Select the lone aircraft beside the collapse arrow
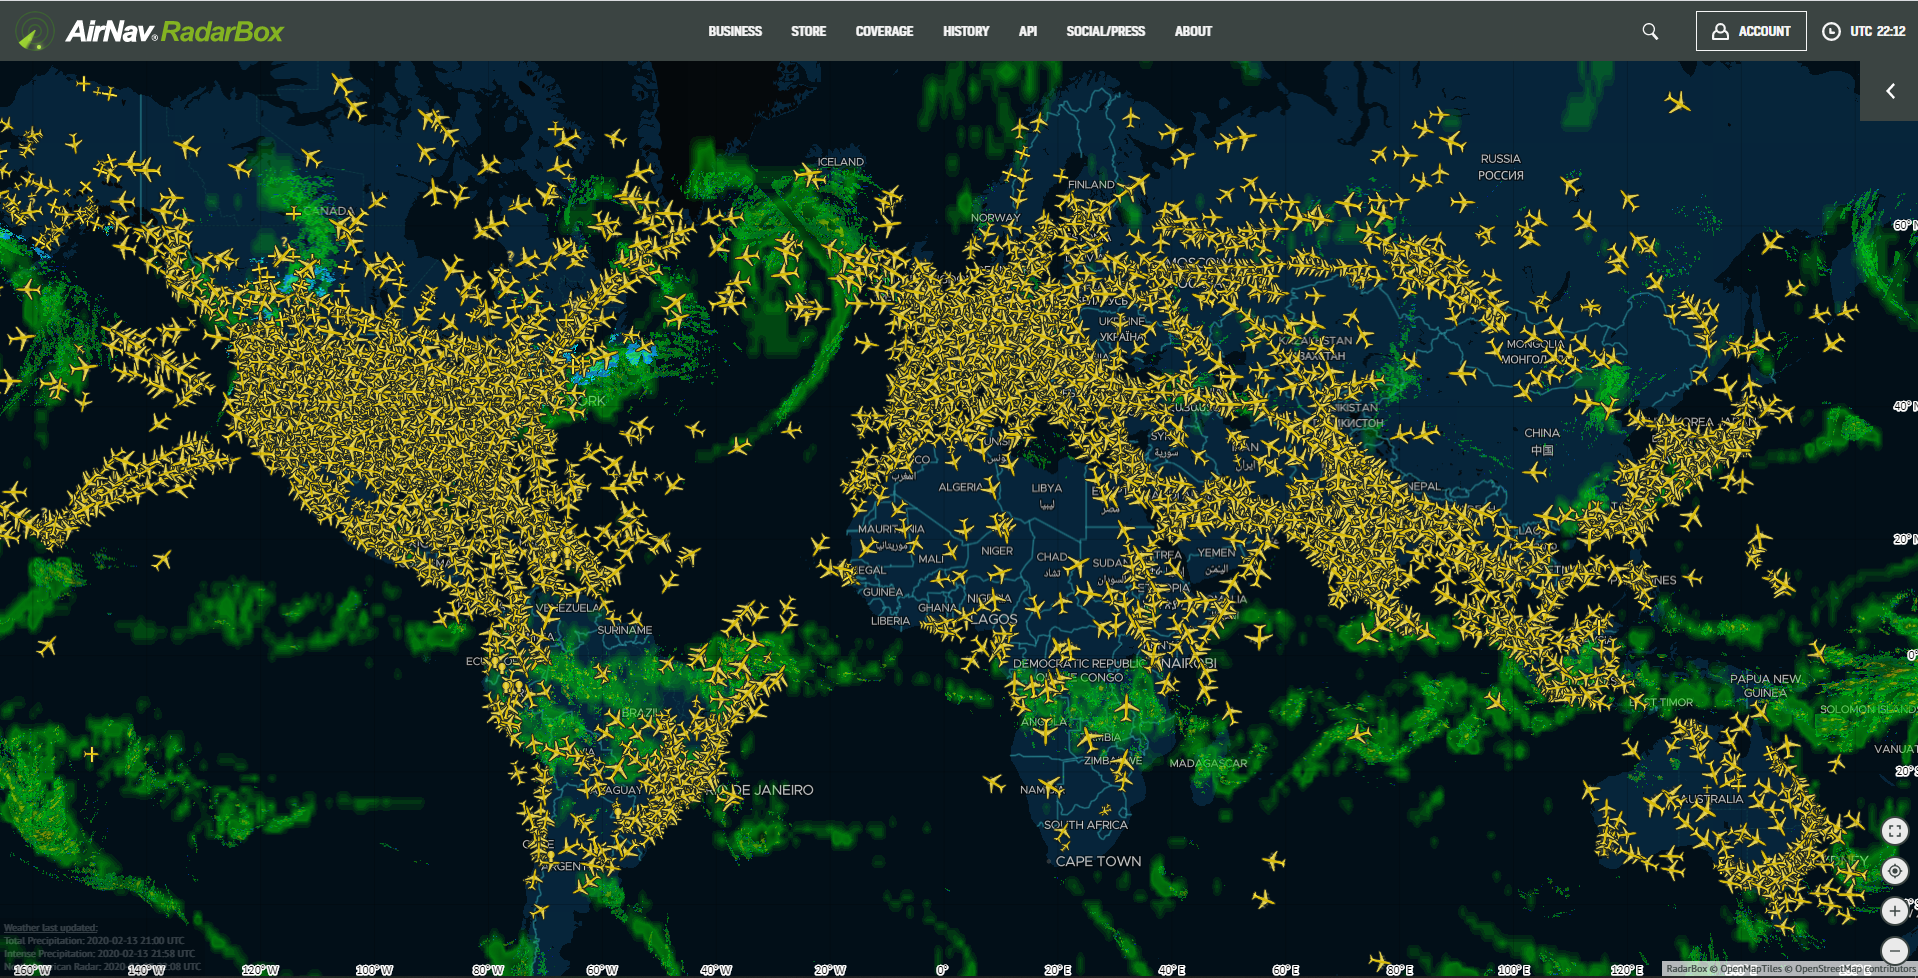1918x978 pixels. (1678, 102)
